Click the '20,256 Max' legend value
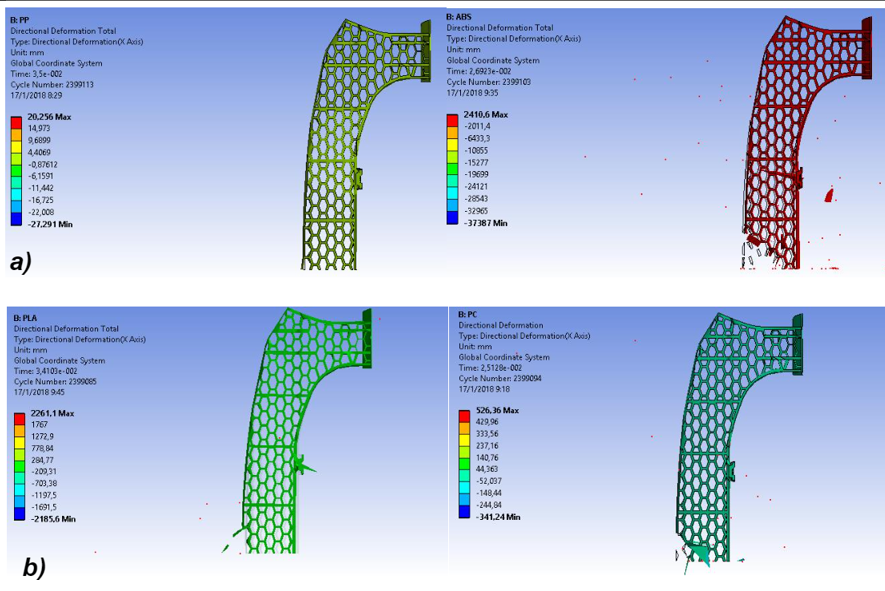The width and height of the screenshot is (885, 591). [x=49, y=117]
